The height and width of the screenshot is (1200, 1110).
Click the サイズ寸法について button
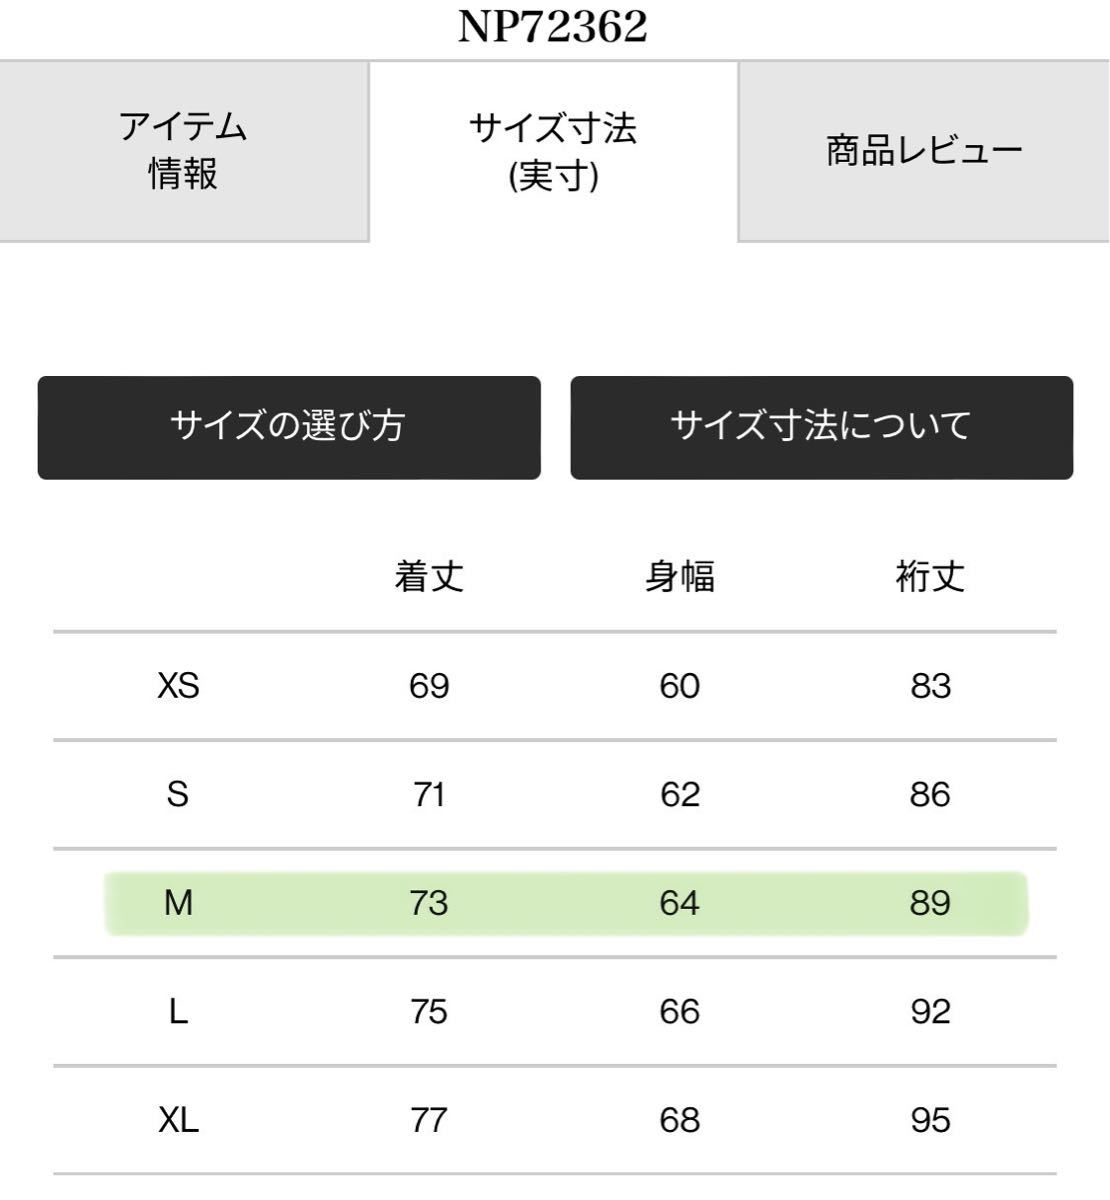pyautogui.click(x=821, y=427)
